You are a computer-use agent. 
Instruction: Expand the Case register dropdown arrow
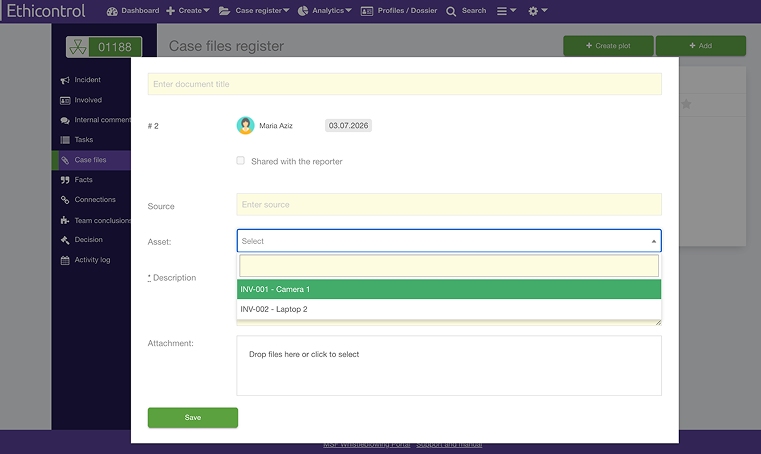(x=286, y=10)
